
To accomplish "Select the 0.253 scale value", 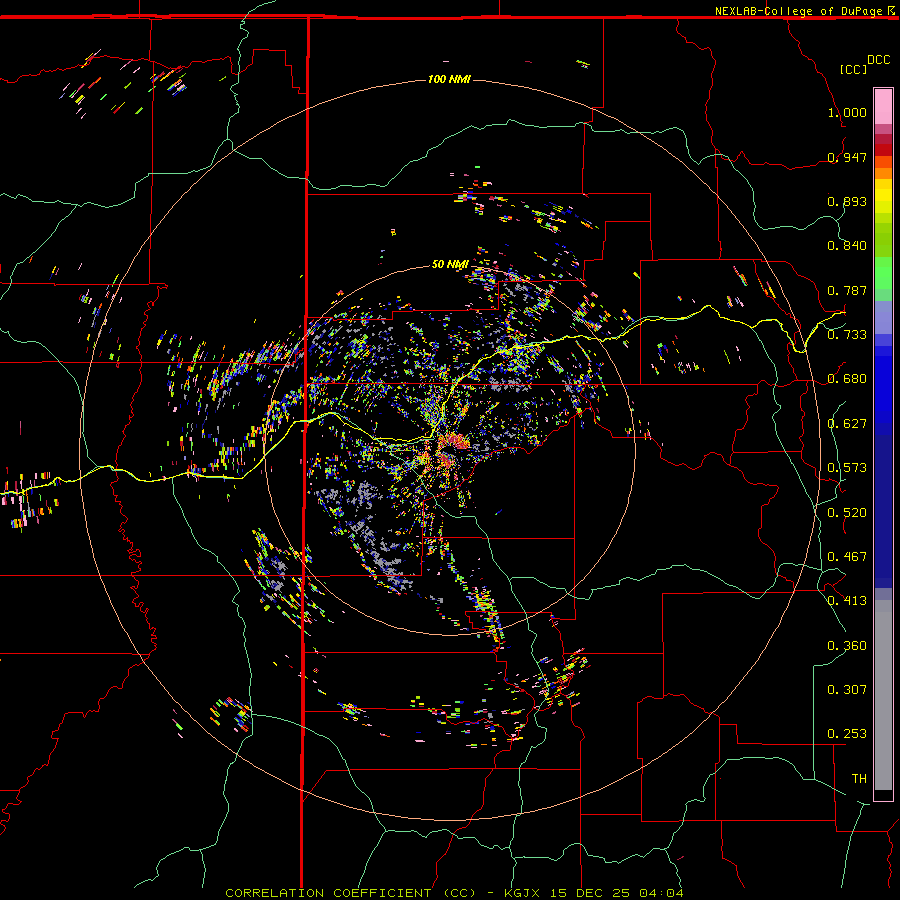I will [x=847, y=734].
